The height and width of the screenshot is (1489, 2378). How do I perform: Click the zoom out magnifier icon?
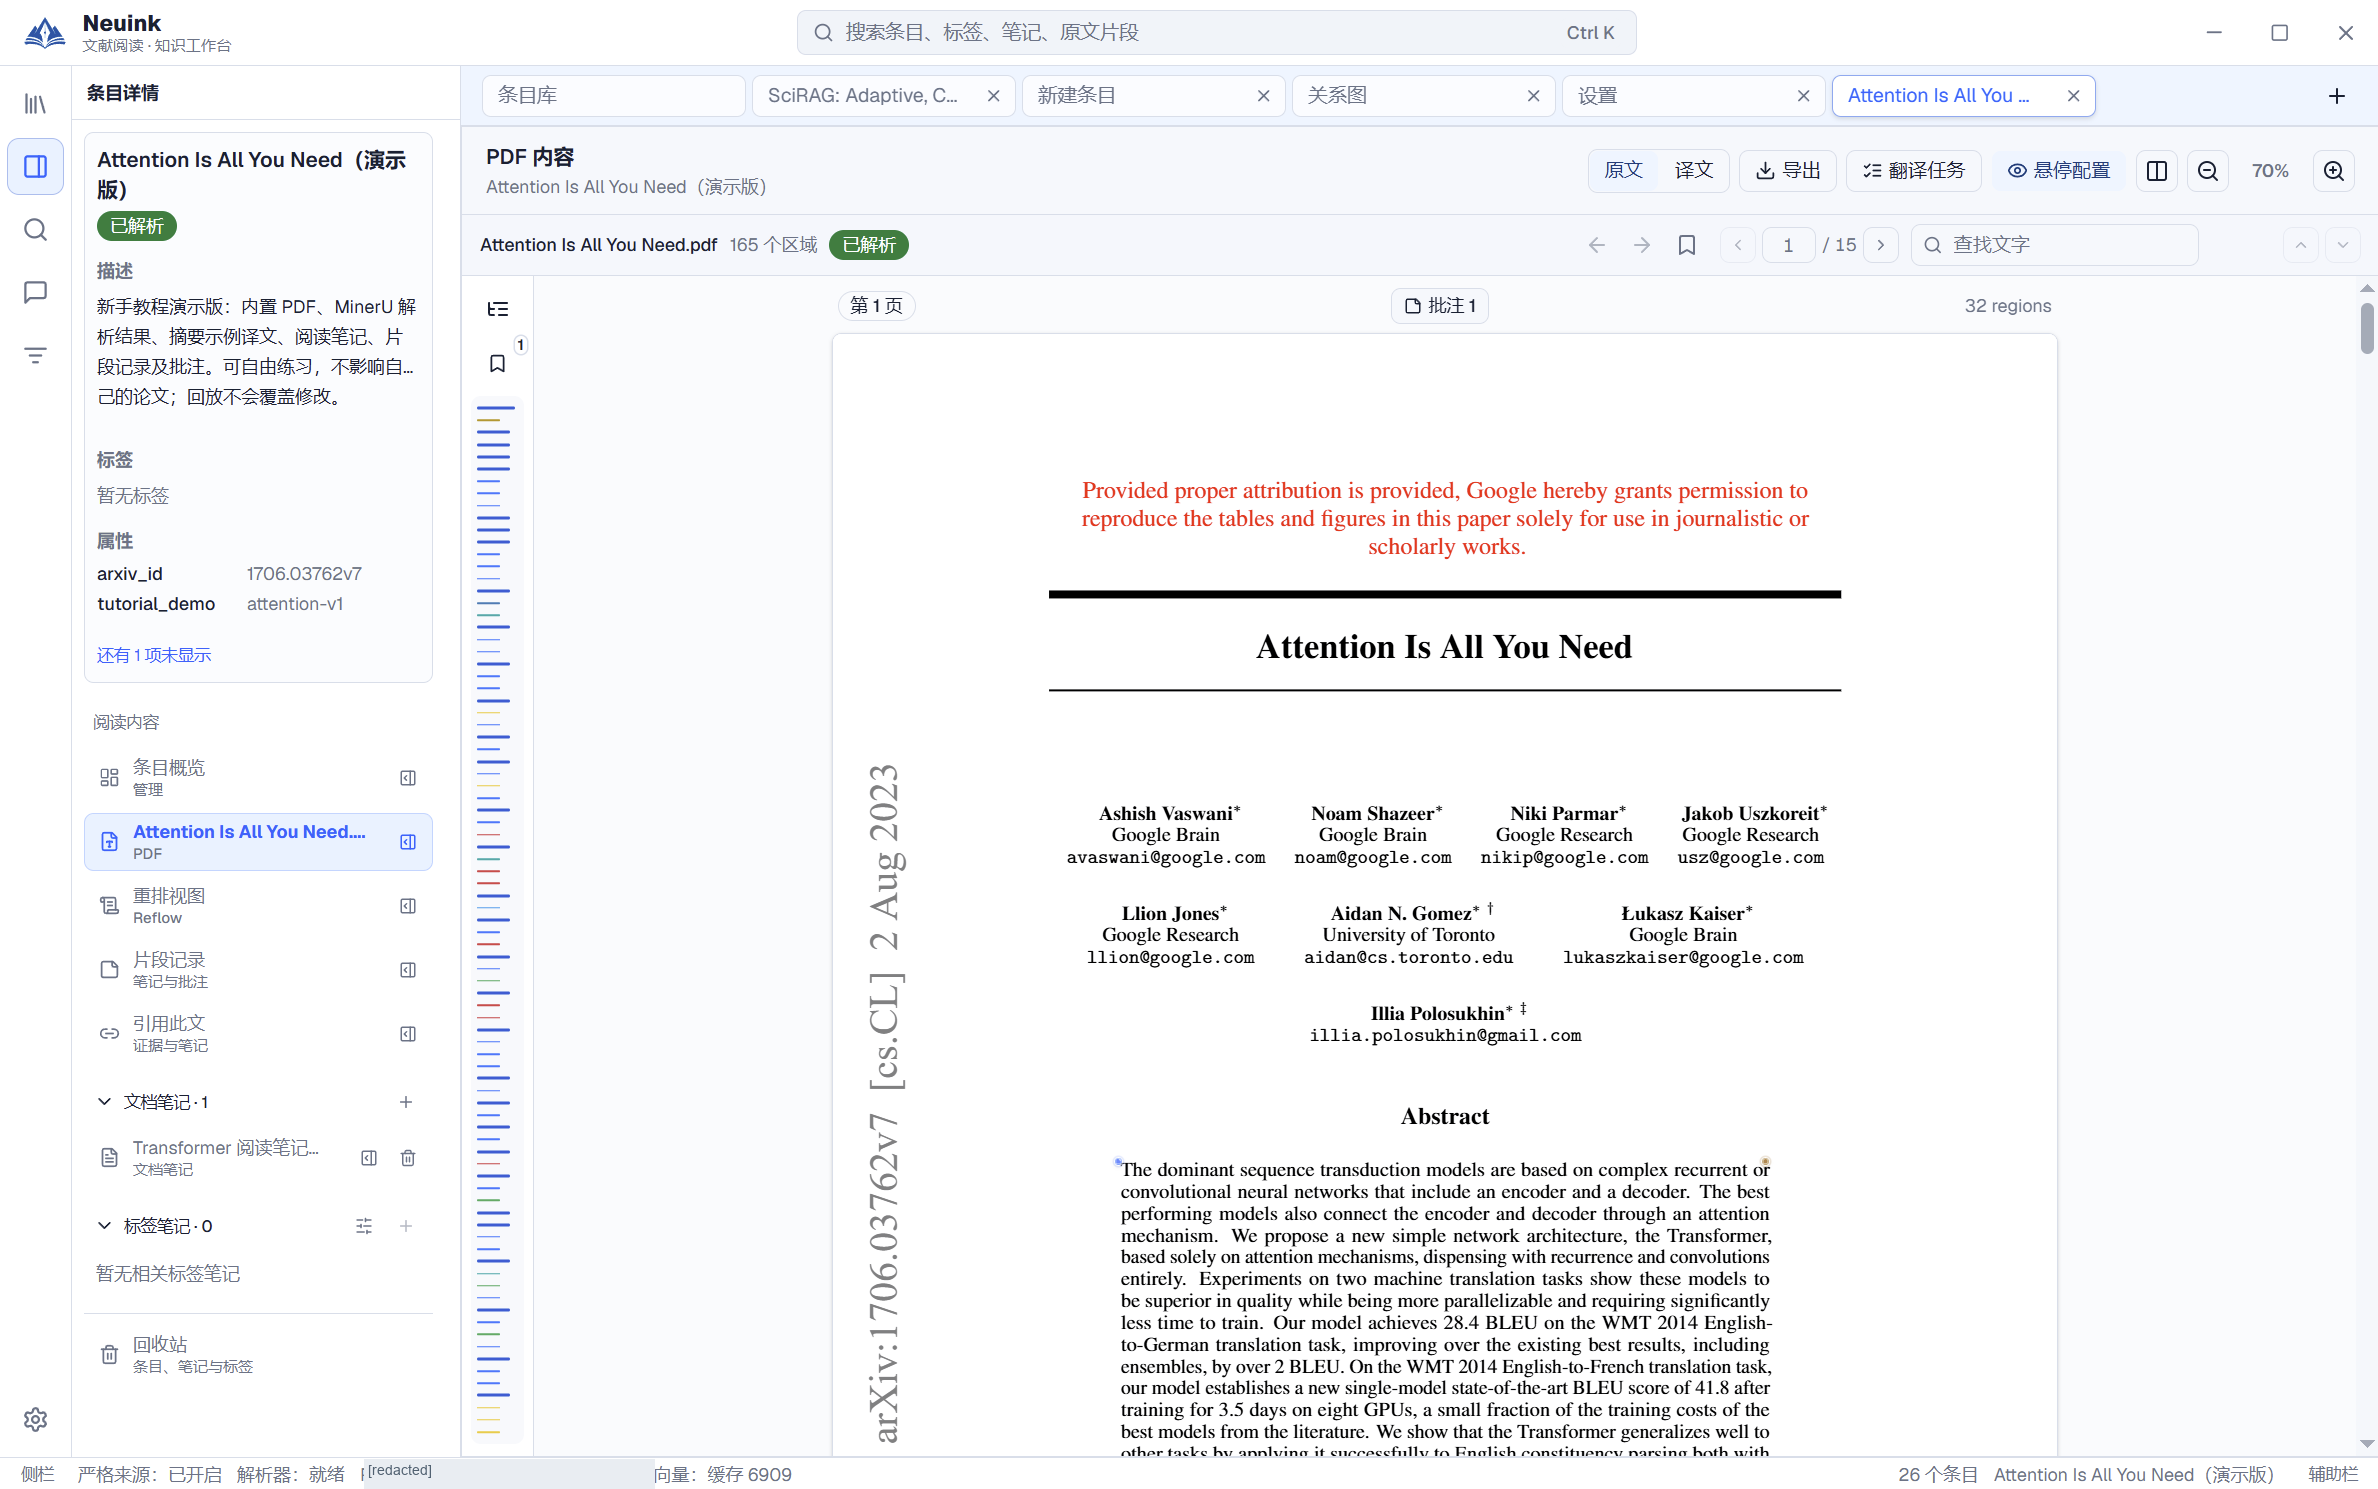coord(2208,171)
